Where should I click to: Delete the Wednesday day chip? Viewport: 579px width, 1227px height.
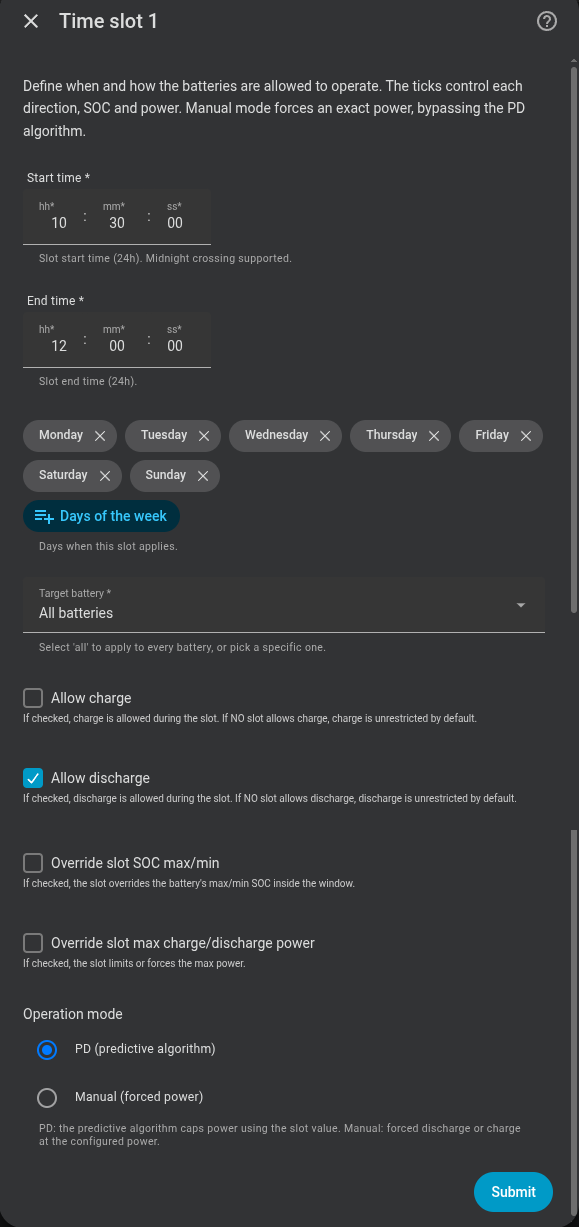tap(325, 436)
